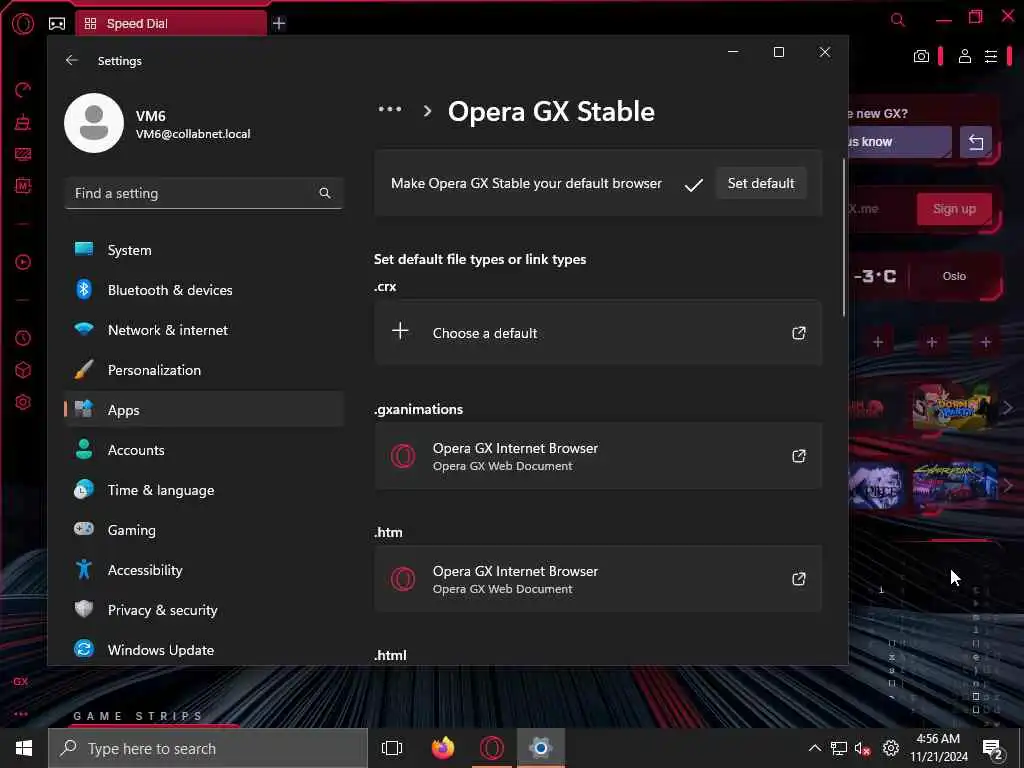This screenshot has height=768, width=1024.
Task: Click the Find a setting search field
Action: pyautogui.click(x=204, y=193)
